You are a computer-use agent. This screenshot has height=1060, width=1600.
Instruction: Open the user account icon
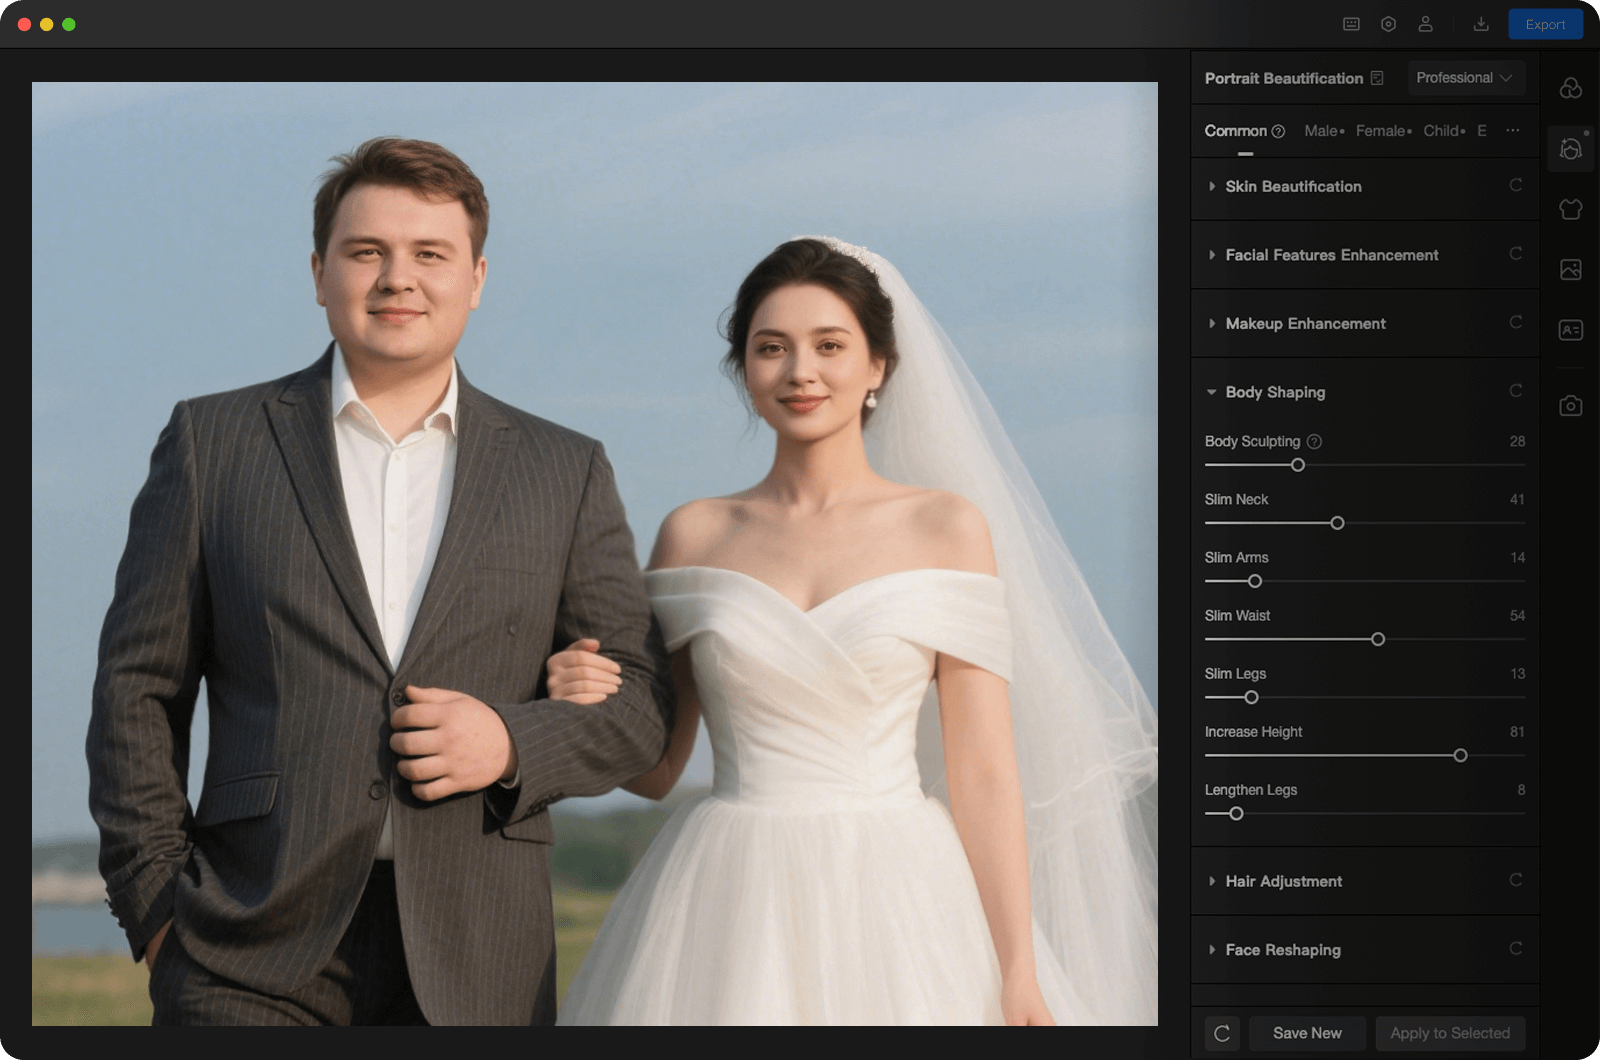tap(1425, 24)
